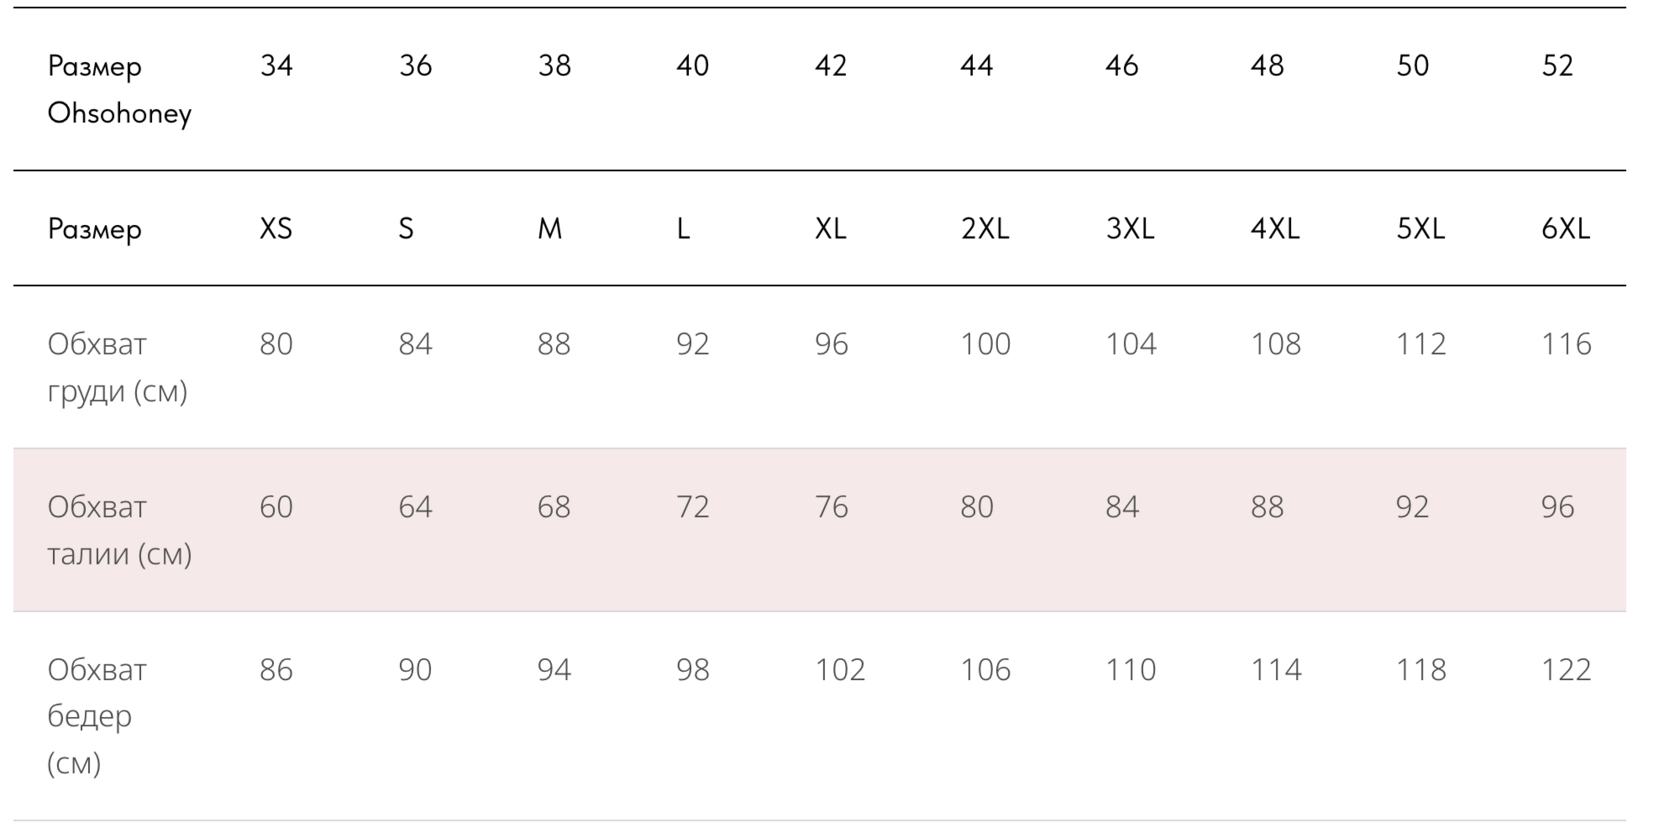Click the 'Размер Ohsohoney' row header
The width and height of the screenshot is (1680, 833).
click(119, 89)
